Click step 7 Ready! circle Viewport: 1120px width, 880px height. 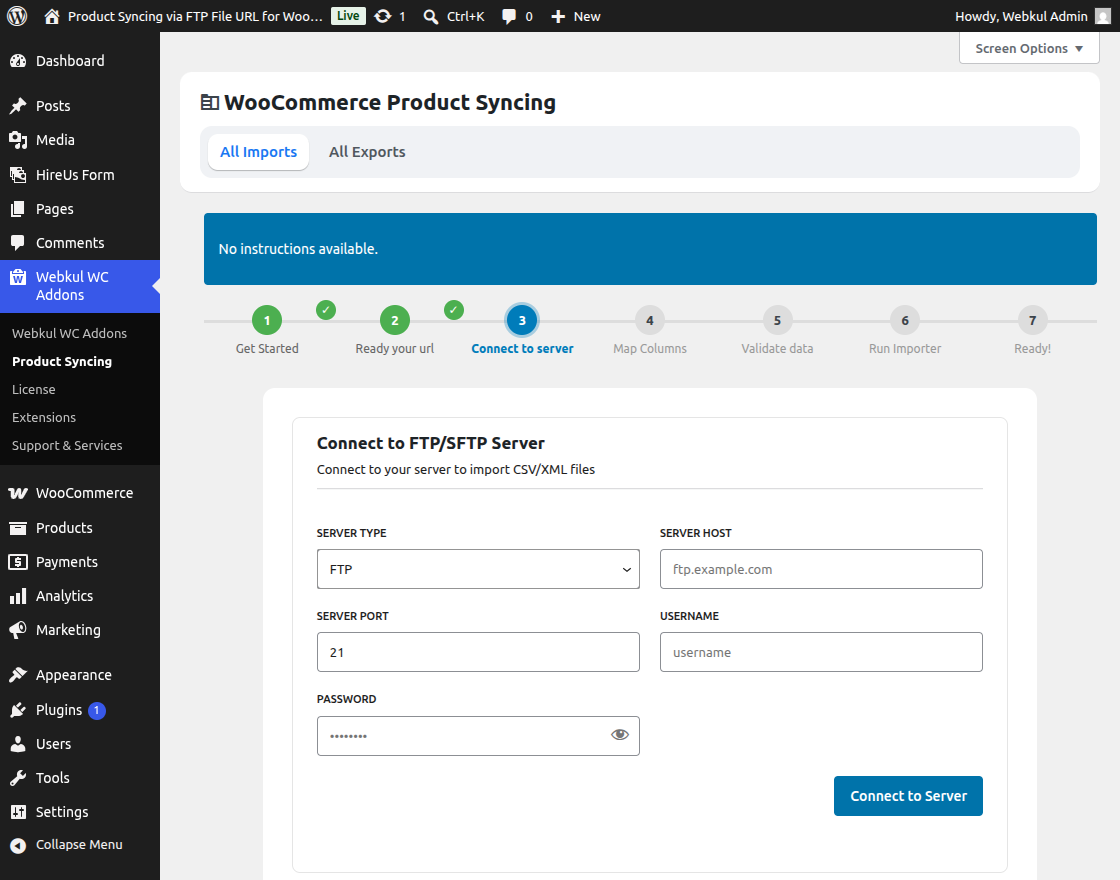1032,321
